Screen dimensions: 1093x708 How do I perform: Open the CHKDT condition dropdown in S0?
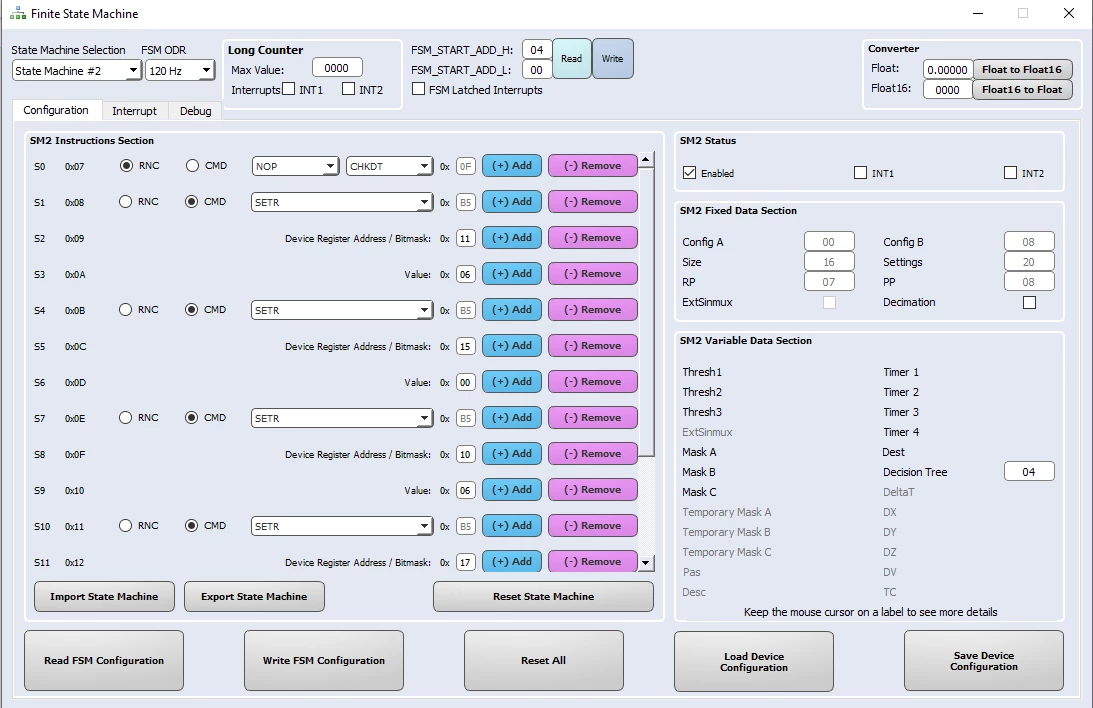pyautogui.click(x=389, y=166)
